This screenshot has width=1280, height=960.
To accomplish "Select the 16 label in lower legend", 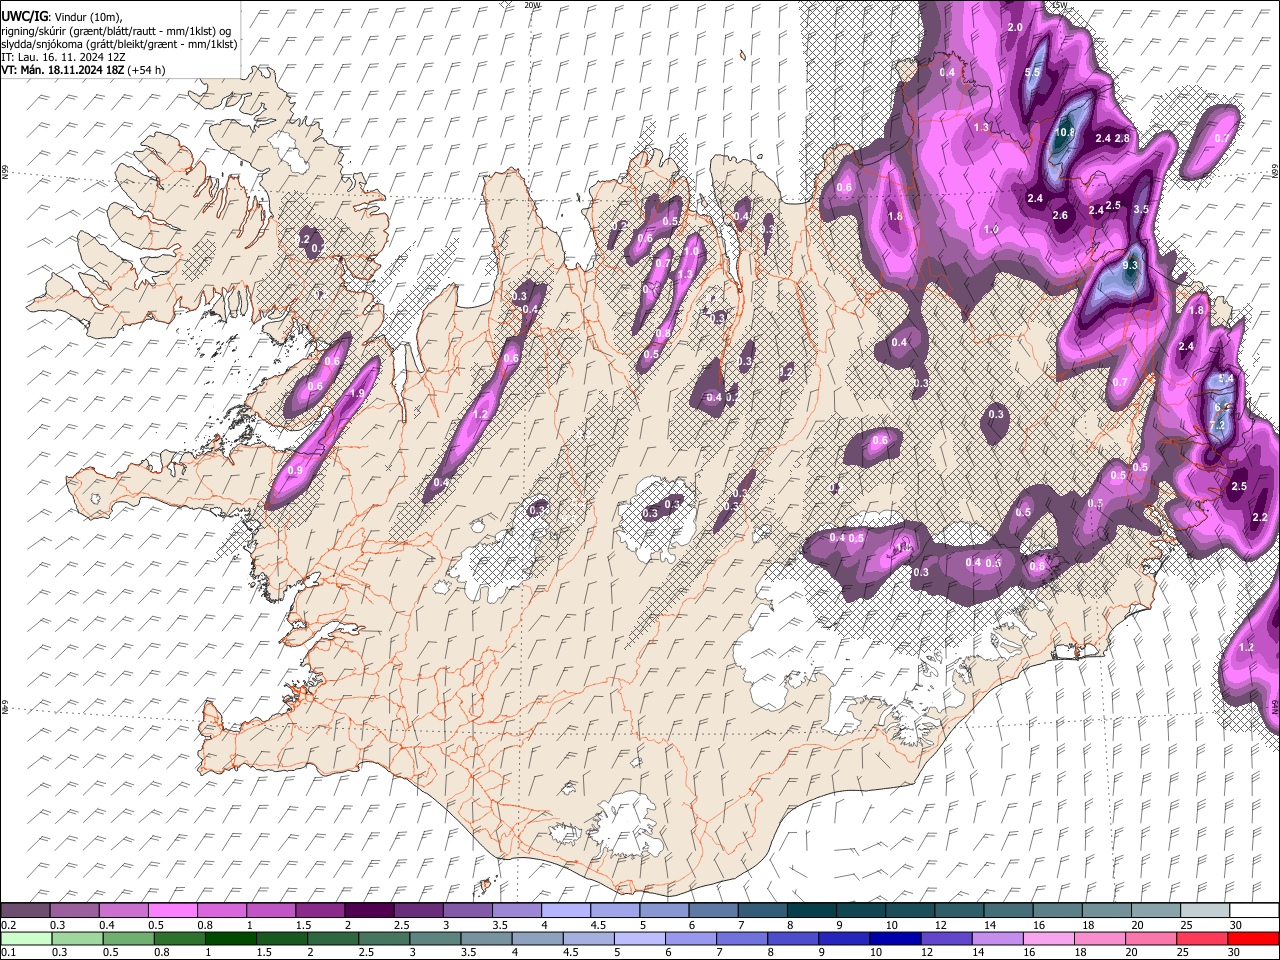I will tap(1030, 952).
